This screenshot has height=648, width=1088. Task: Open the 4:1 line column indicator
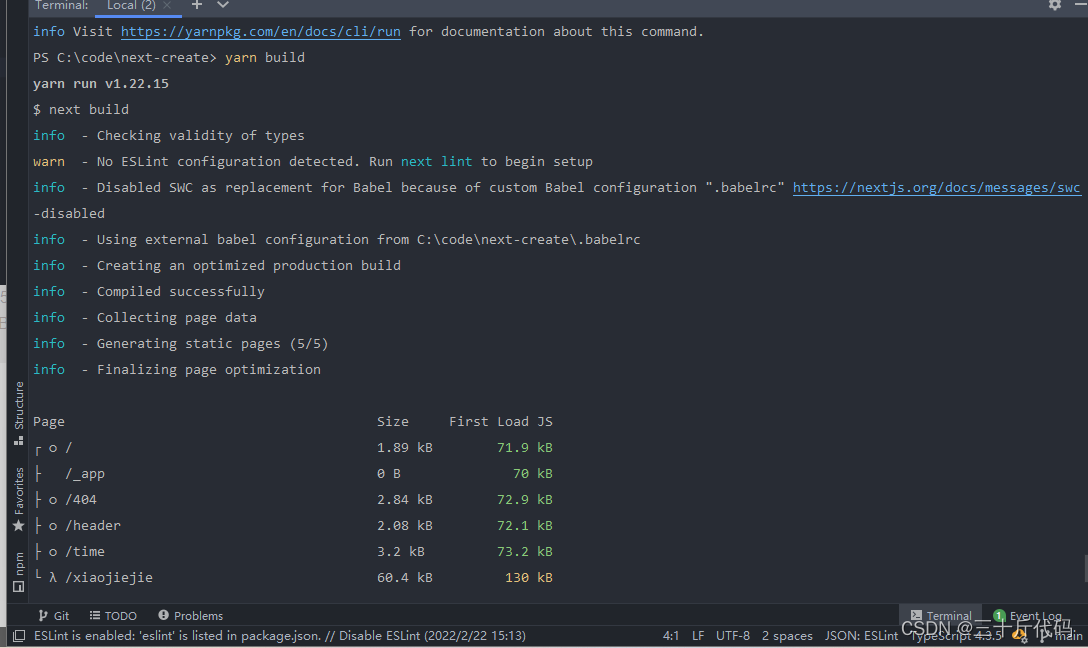click(x=671, y=636)
